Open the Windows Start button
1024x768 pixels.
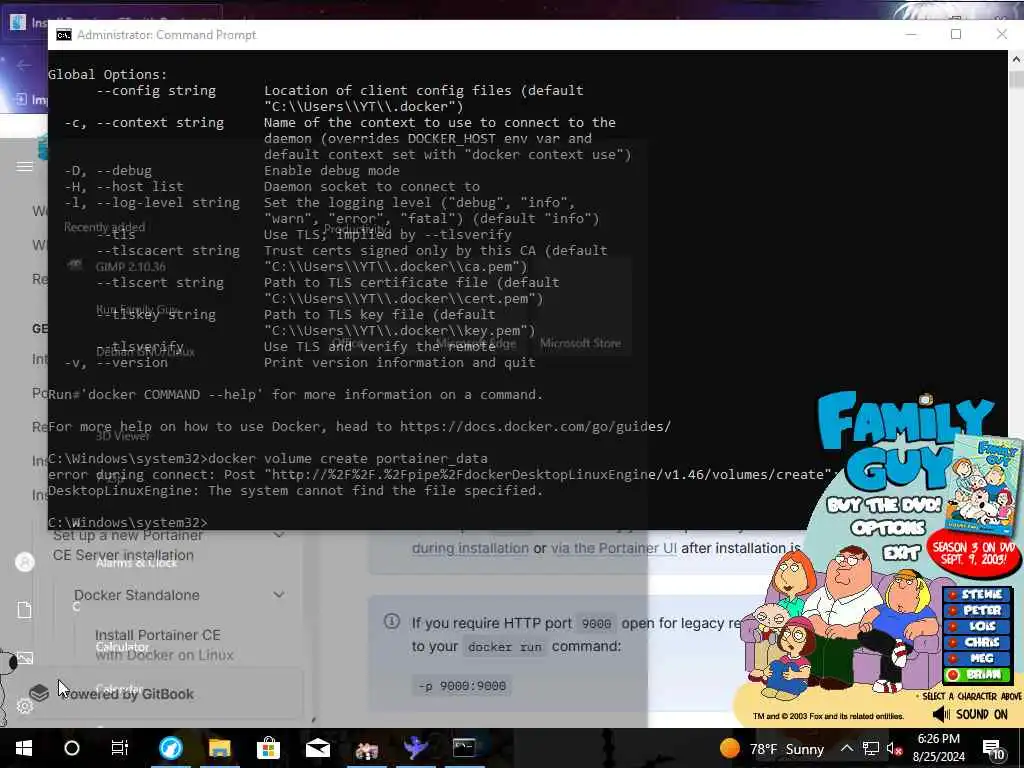coord(24,748)
